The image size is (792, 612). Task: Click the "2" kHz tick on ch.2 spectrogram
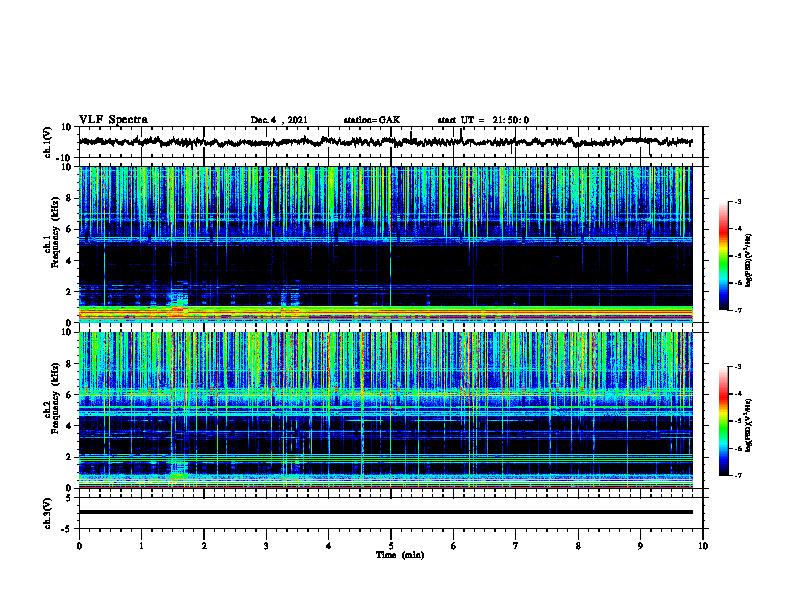[x=70, y=457]
